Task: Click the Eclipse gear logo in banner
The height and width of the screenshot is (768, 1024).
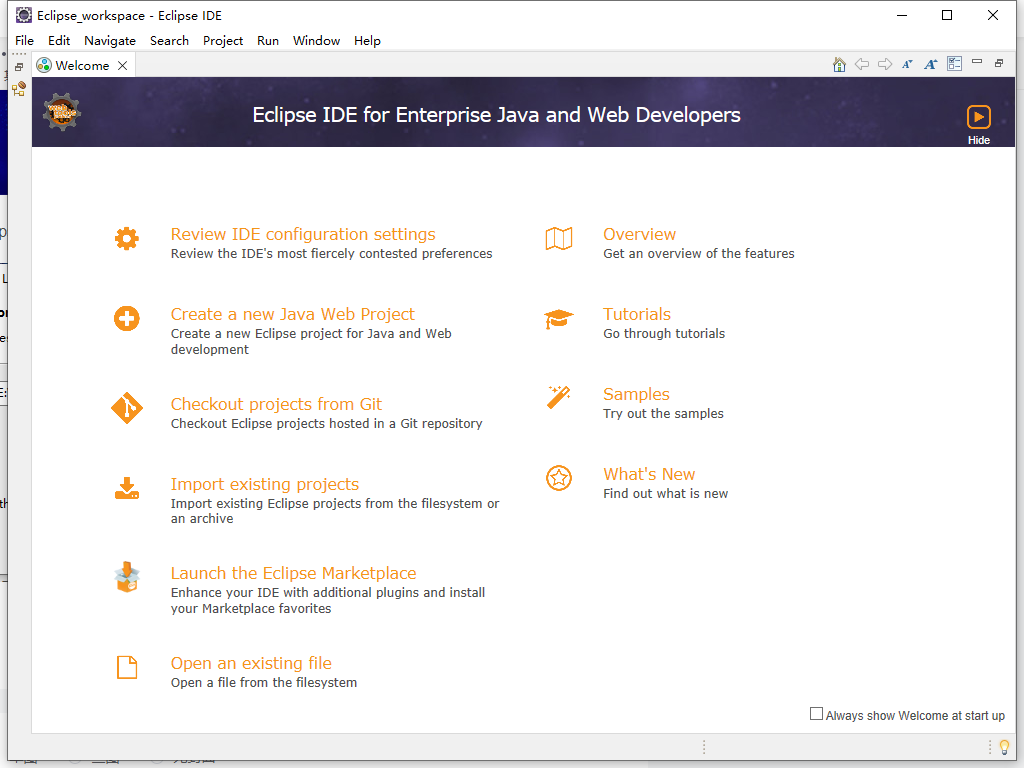Action: click(x=61, y=112)
